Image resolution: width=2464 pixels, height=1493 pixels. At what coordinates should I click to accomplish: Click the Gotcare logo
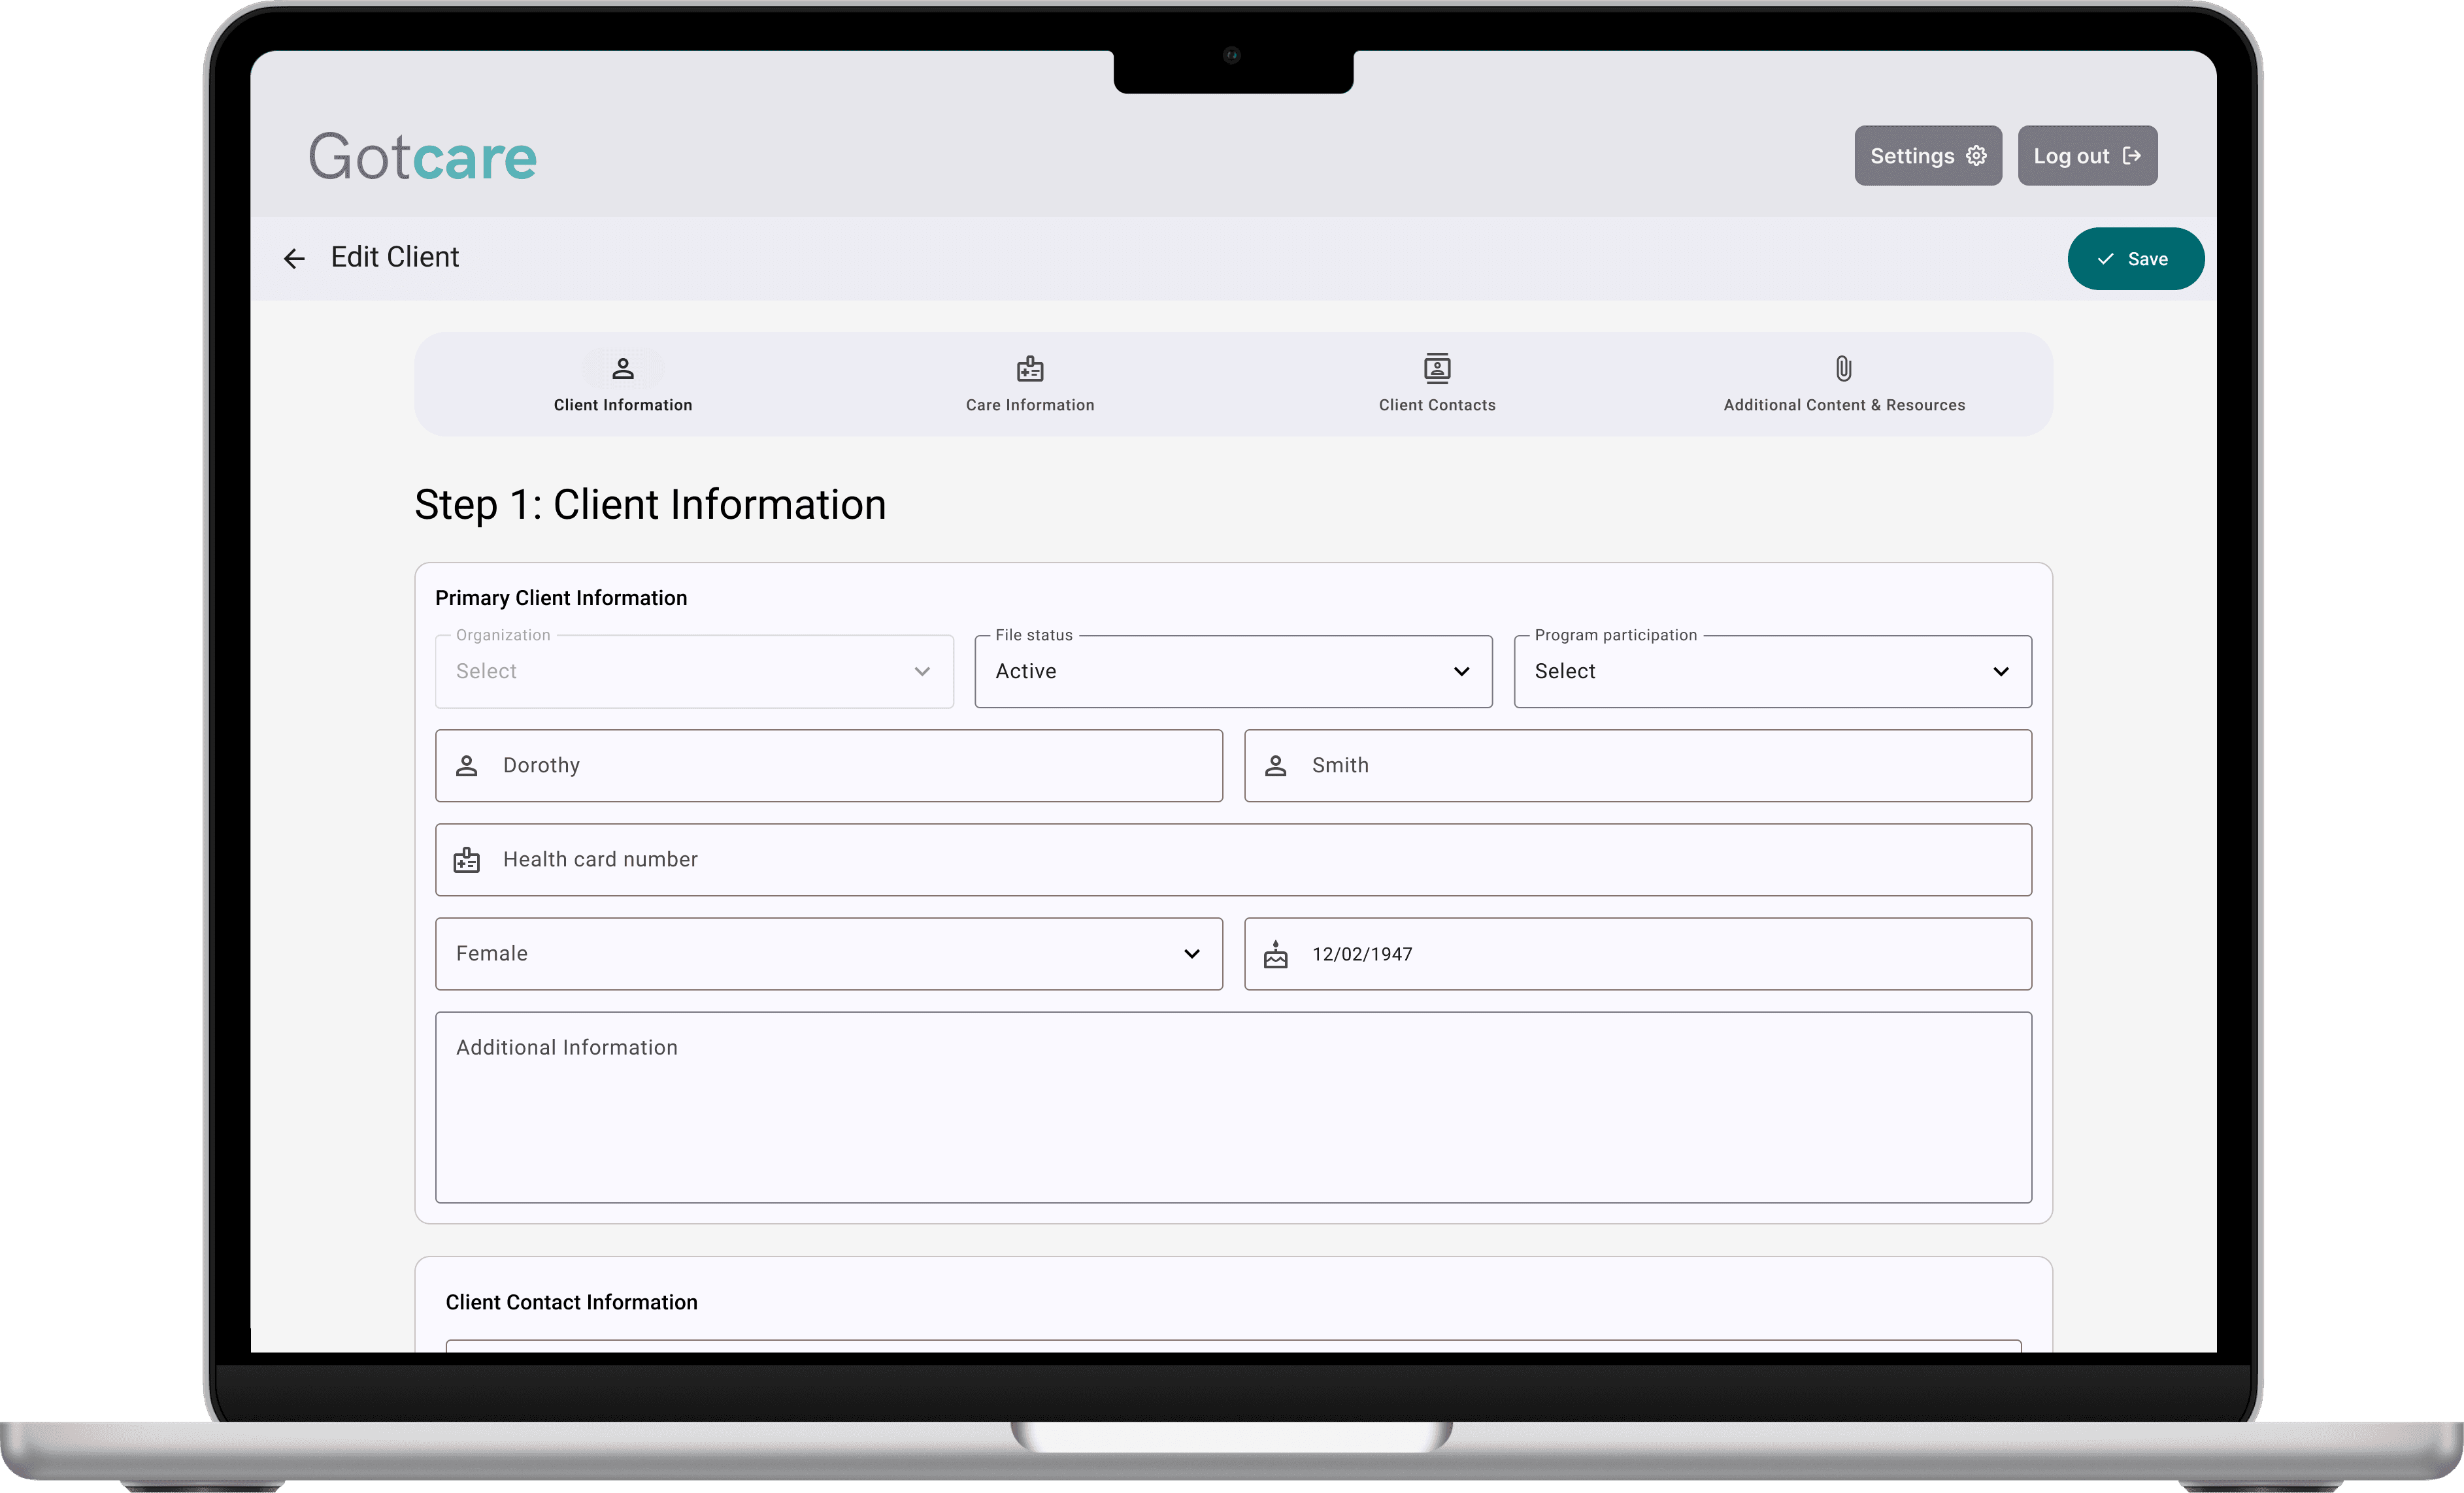click(423, 157)
